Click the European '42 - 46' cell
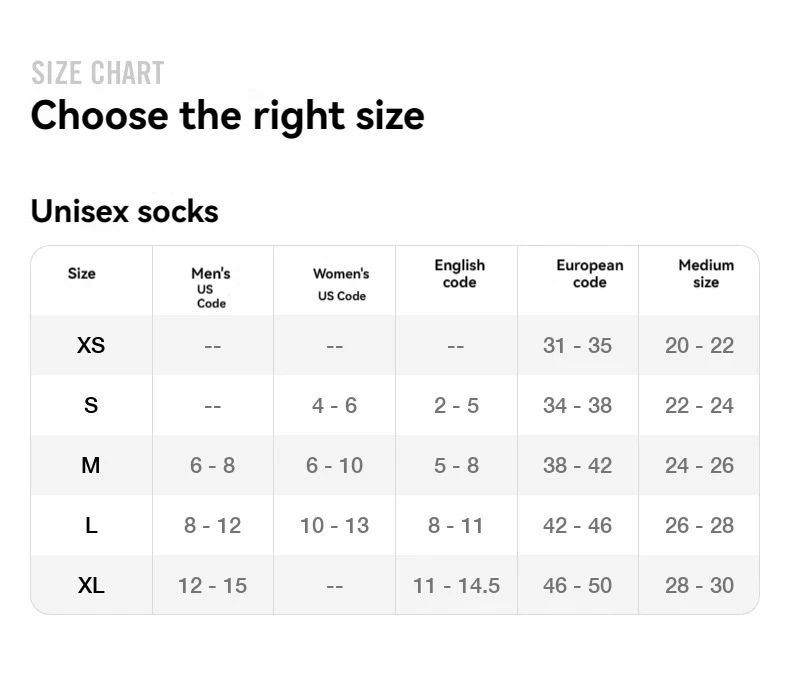This screenshot has width=790, height=675. click(577, 526)
